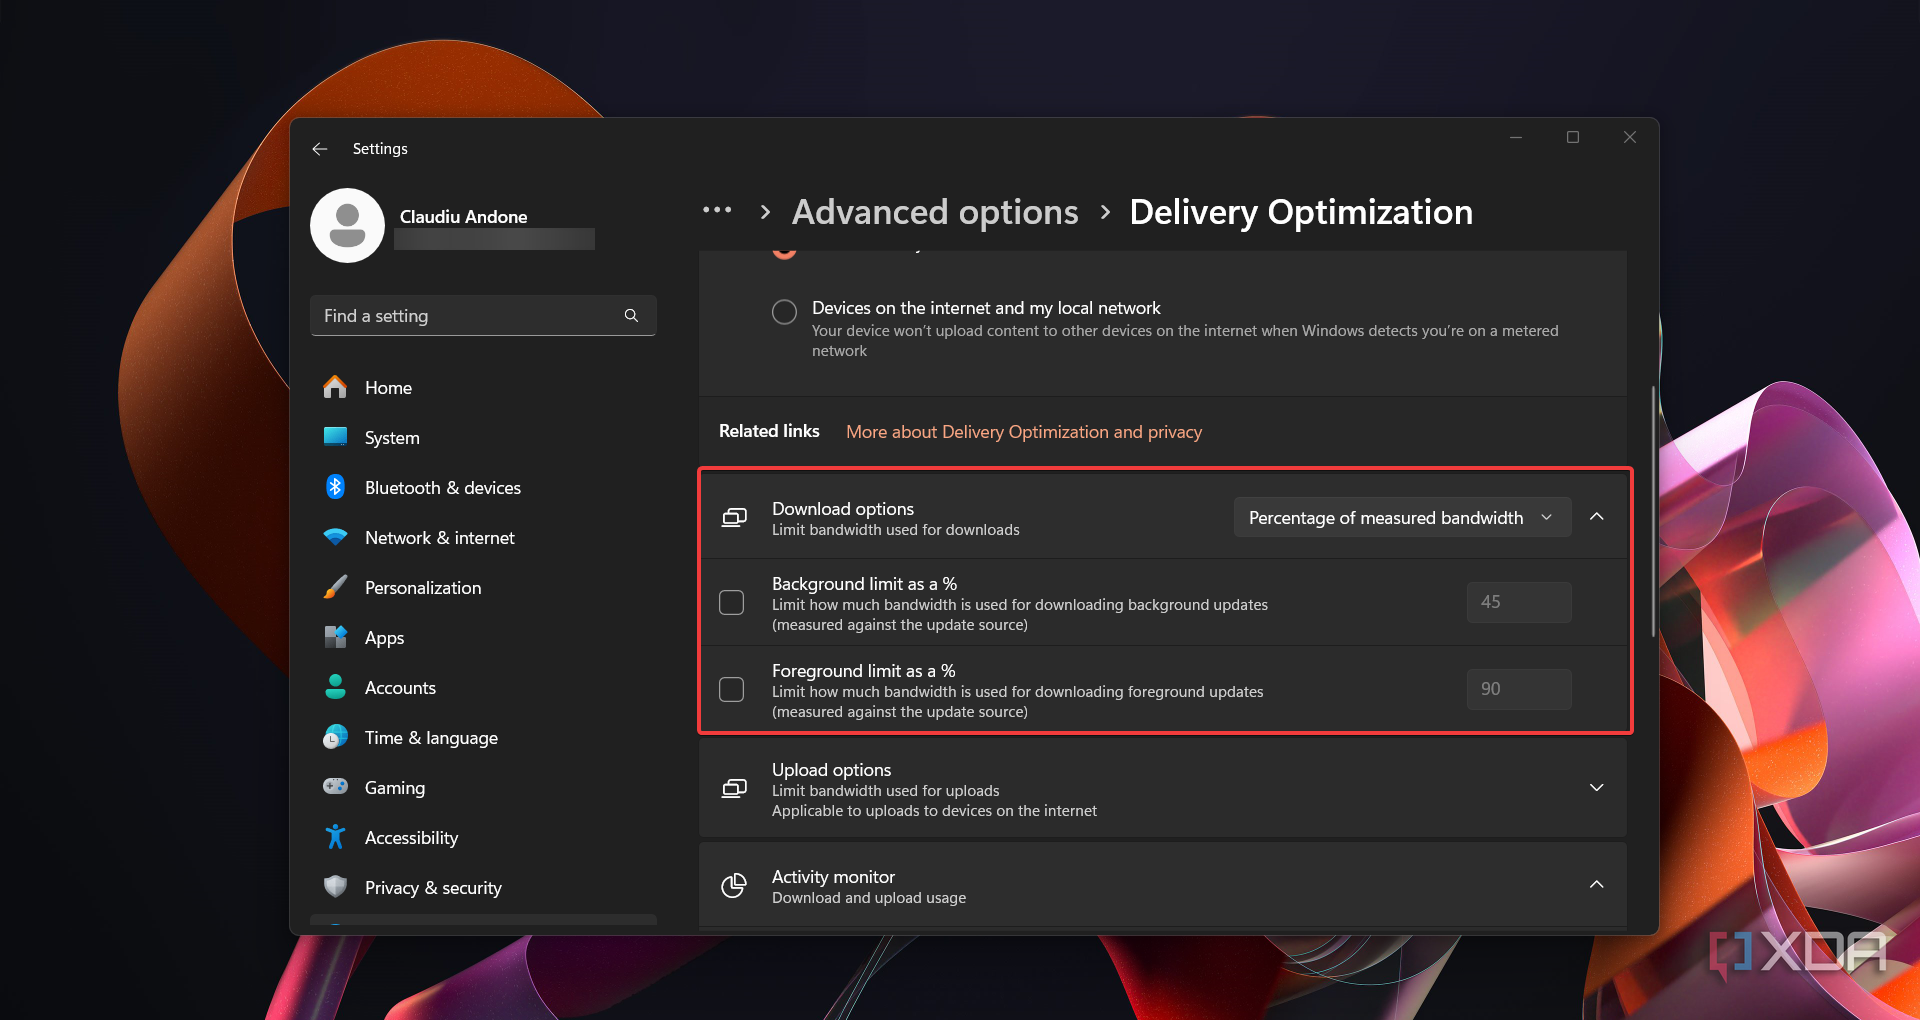Image resolution: width=1920 pixels, height=1020 pixels.
Task: Click the Upload options icon
Action: coord(734,789)
